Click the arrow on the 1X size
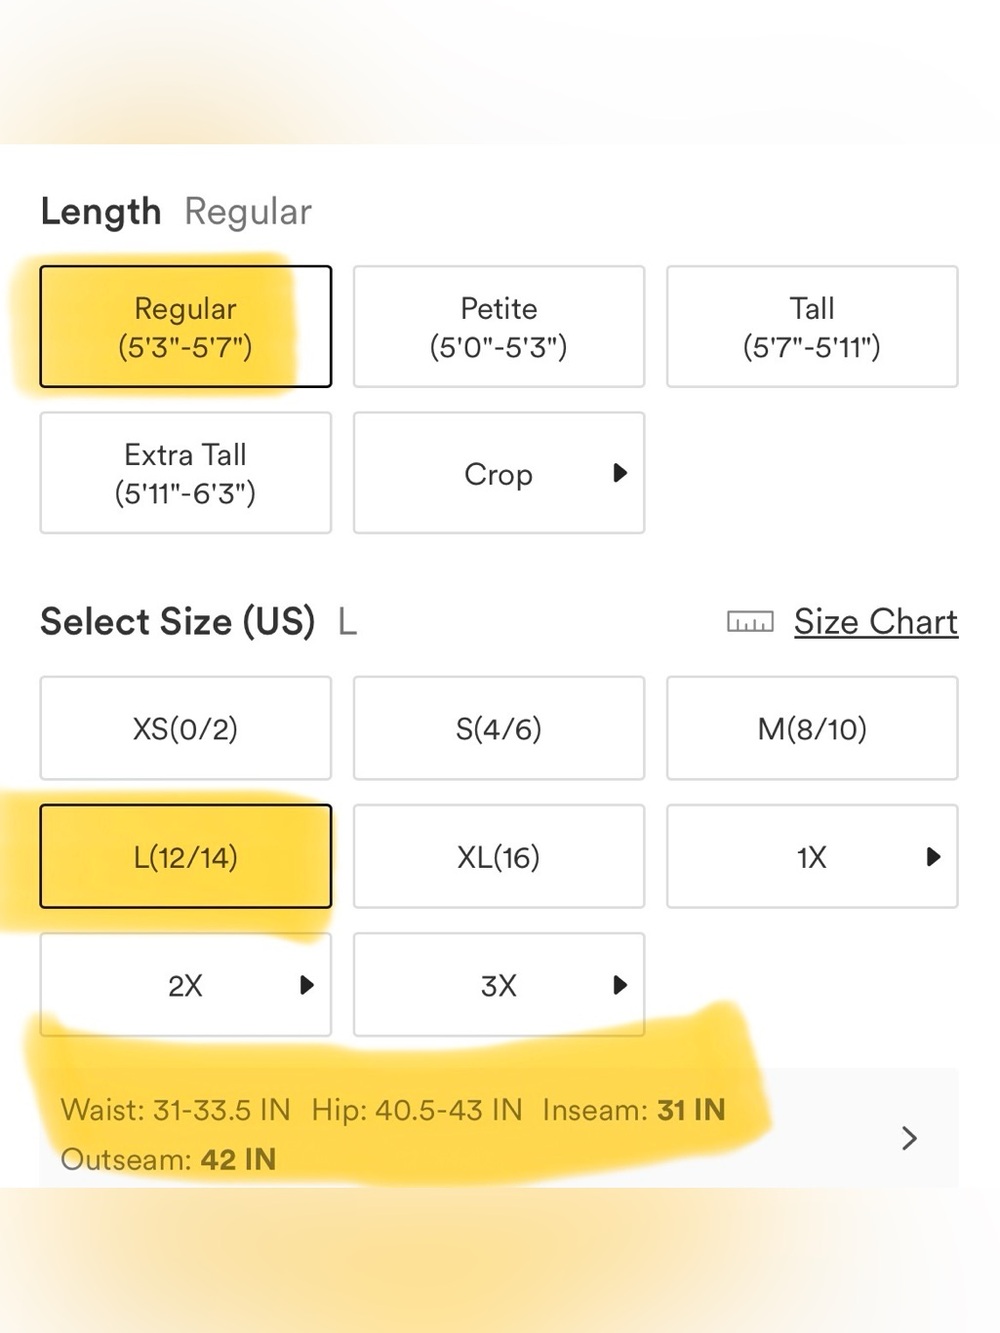This screenshot has width=1000, height=1333. pyautogui.click(x=933, y=856)
